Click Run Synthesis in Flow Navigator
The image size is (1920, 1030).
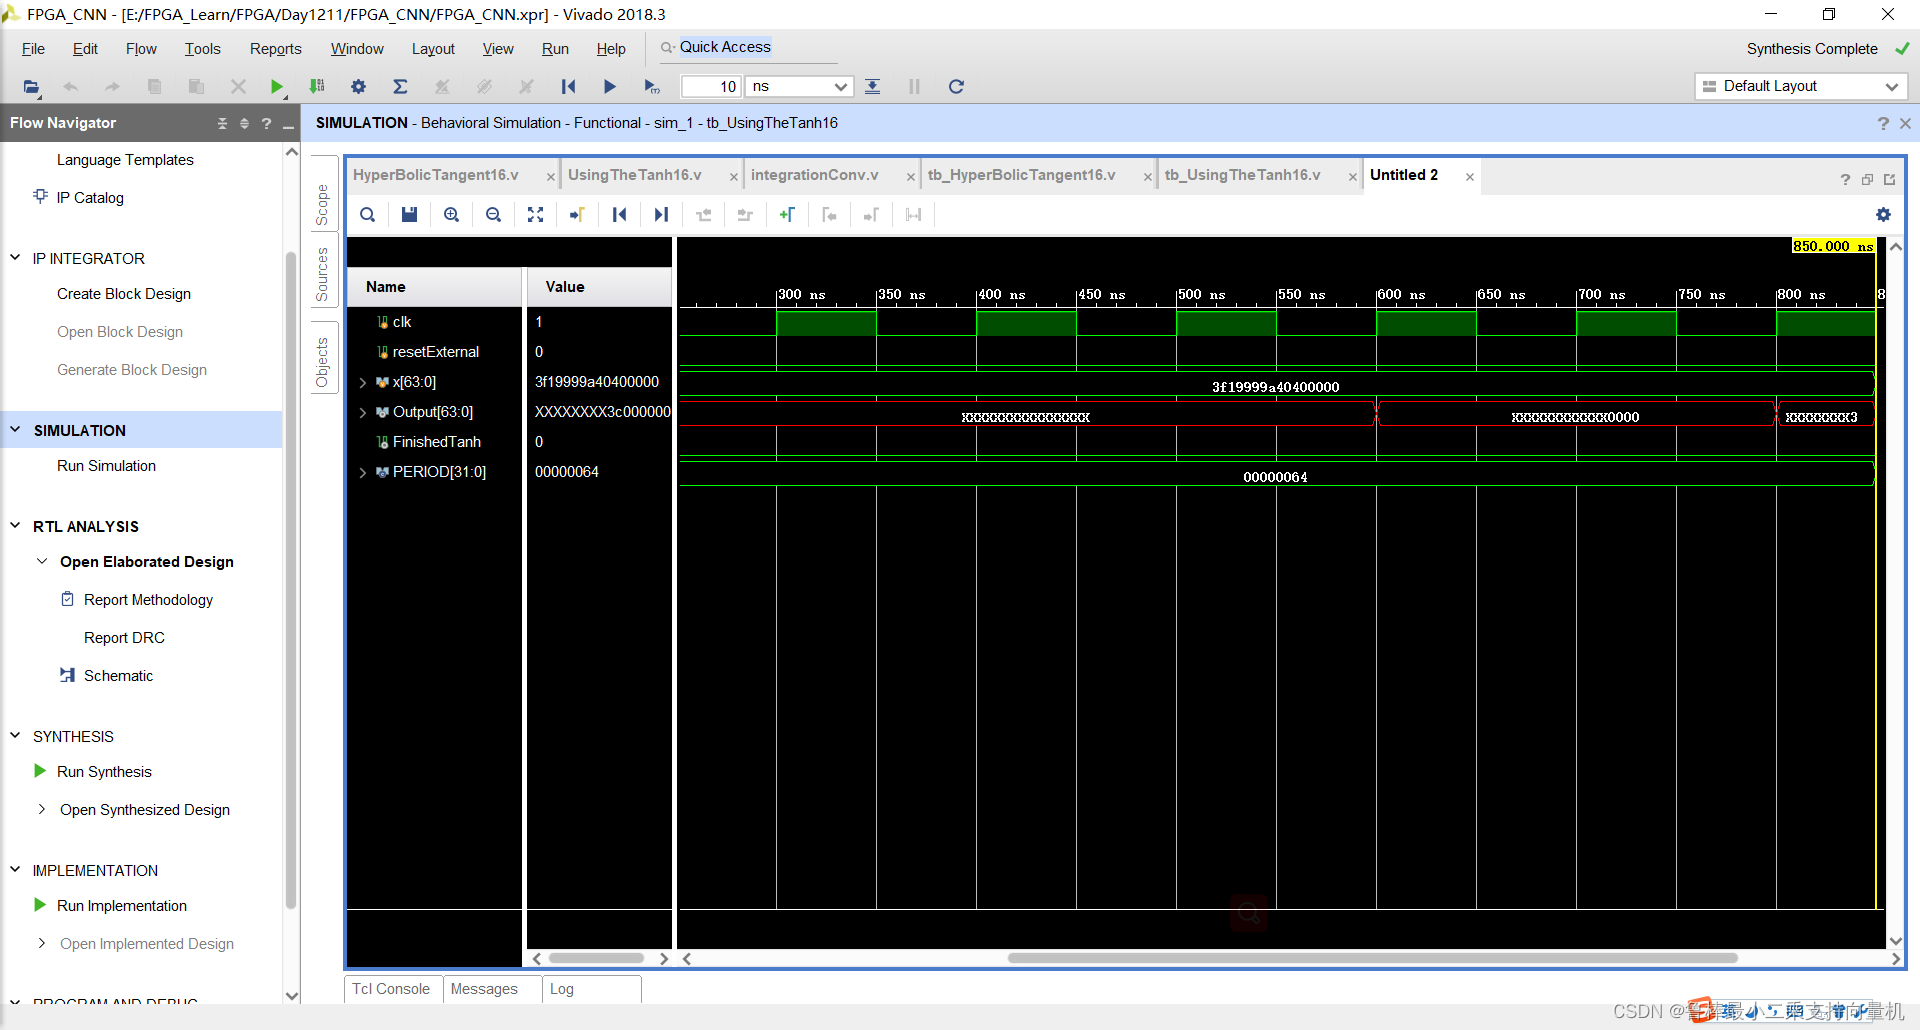pos(104,772)
